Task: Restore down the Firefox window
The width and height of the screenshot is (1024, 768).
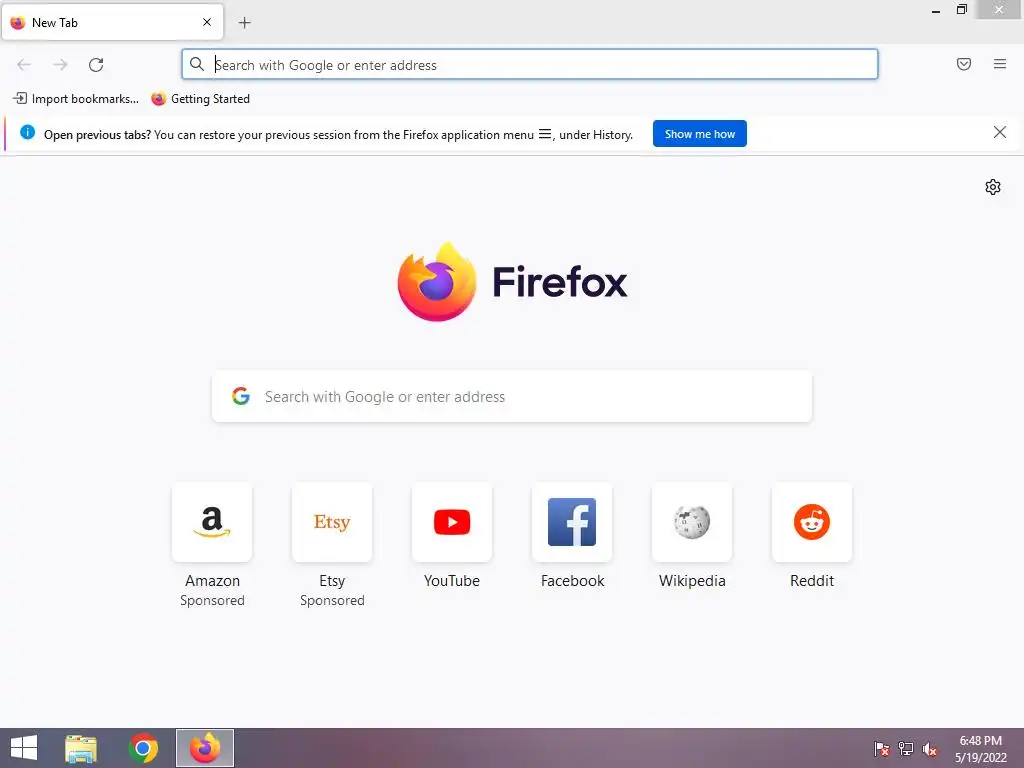Action: tap(961, 9)
